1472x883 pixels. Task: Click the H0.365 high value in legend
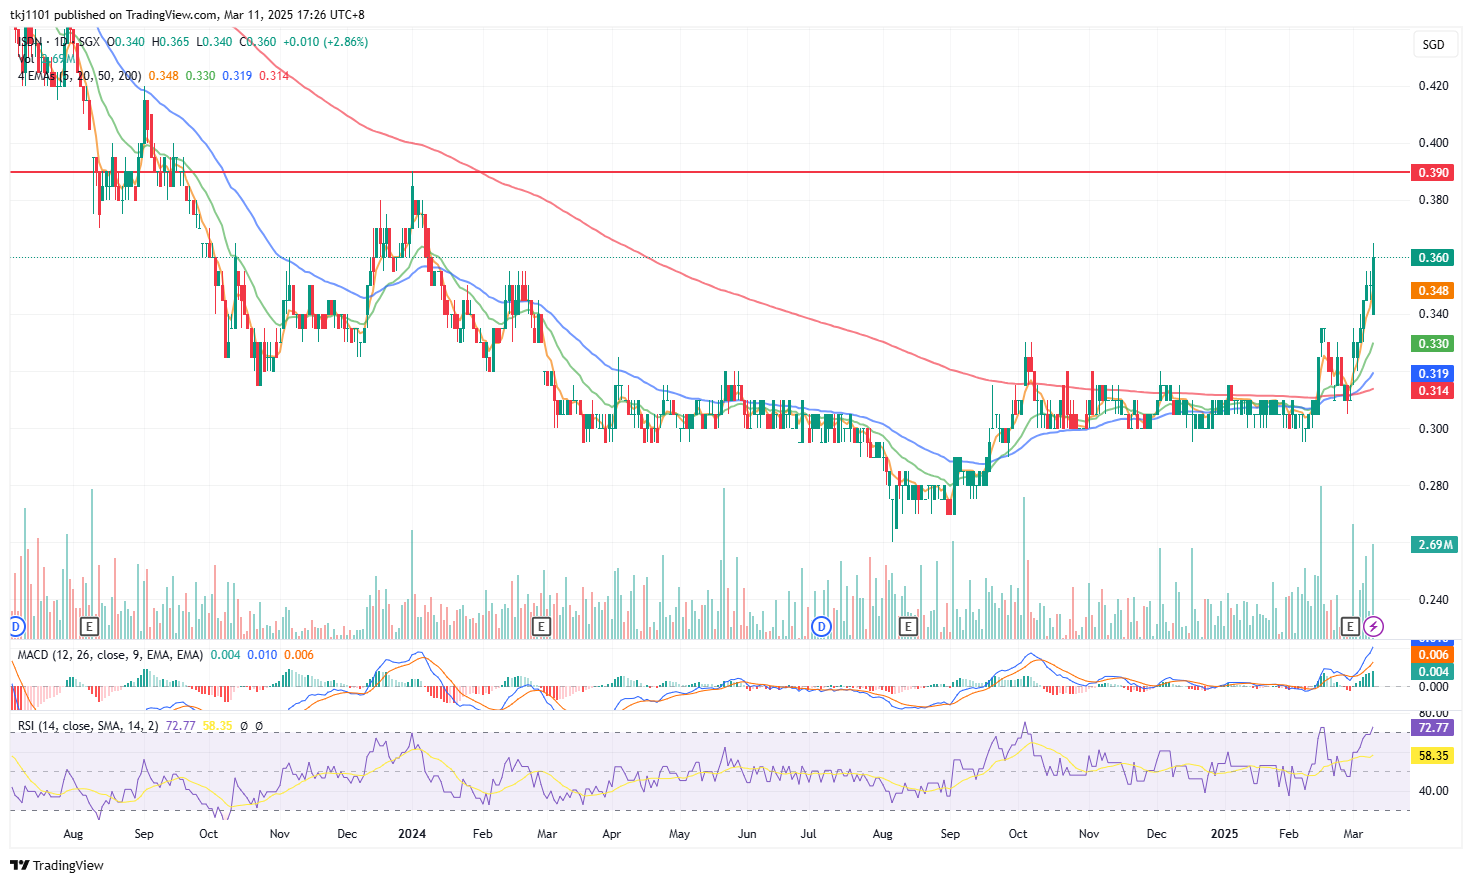170,42
